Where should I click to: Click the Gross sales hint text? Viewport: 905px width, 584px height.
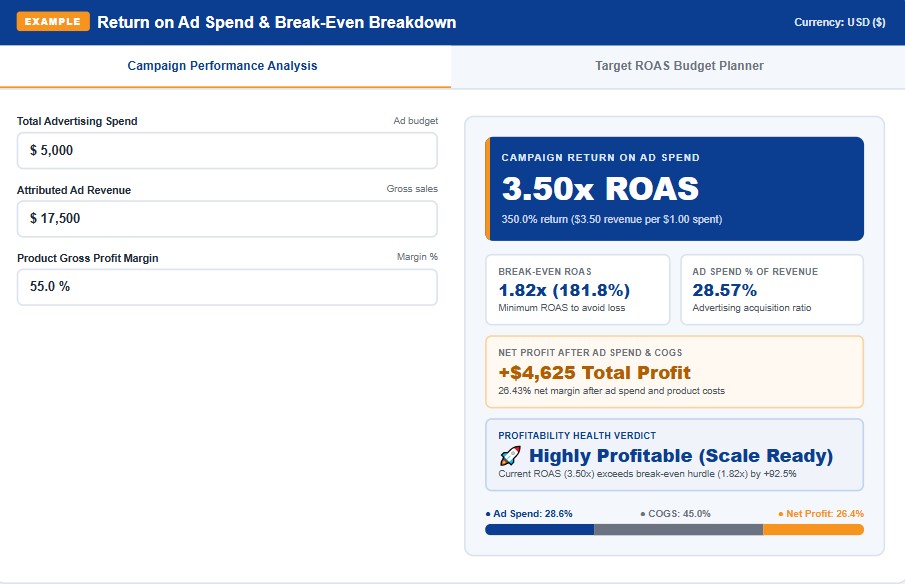(412, 189)
